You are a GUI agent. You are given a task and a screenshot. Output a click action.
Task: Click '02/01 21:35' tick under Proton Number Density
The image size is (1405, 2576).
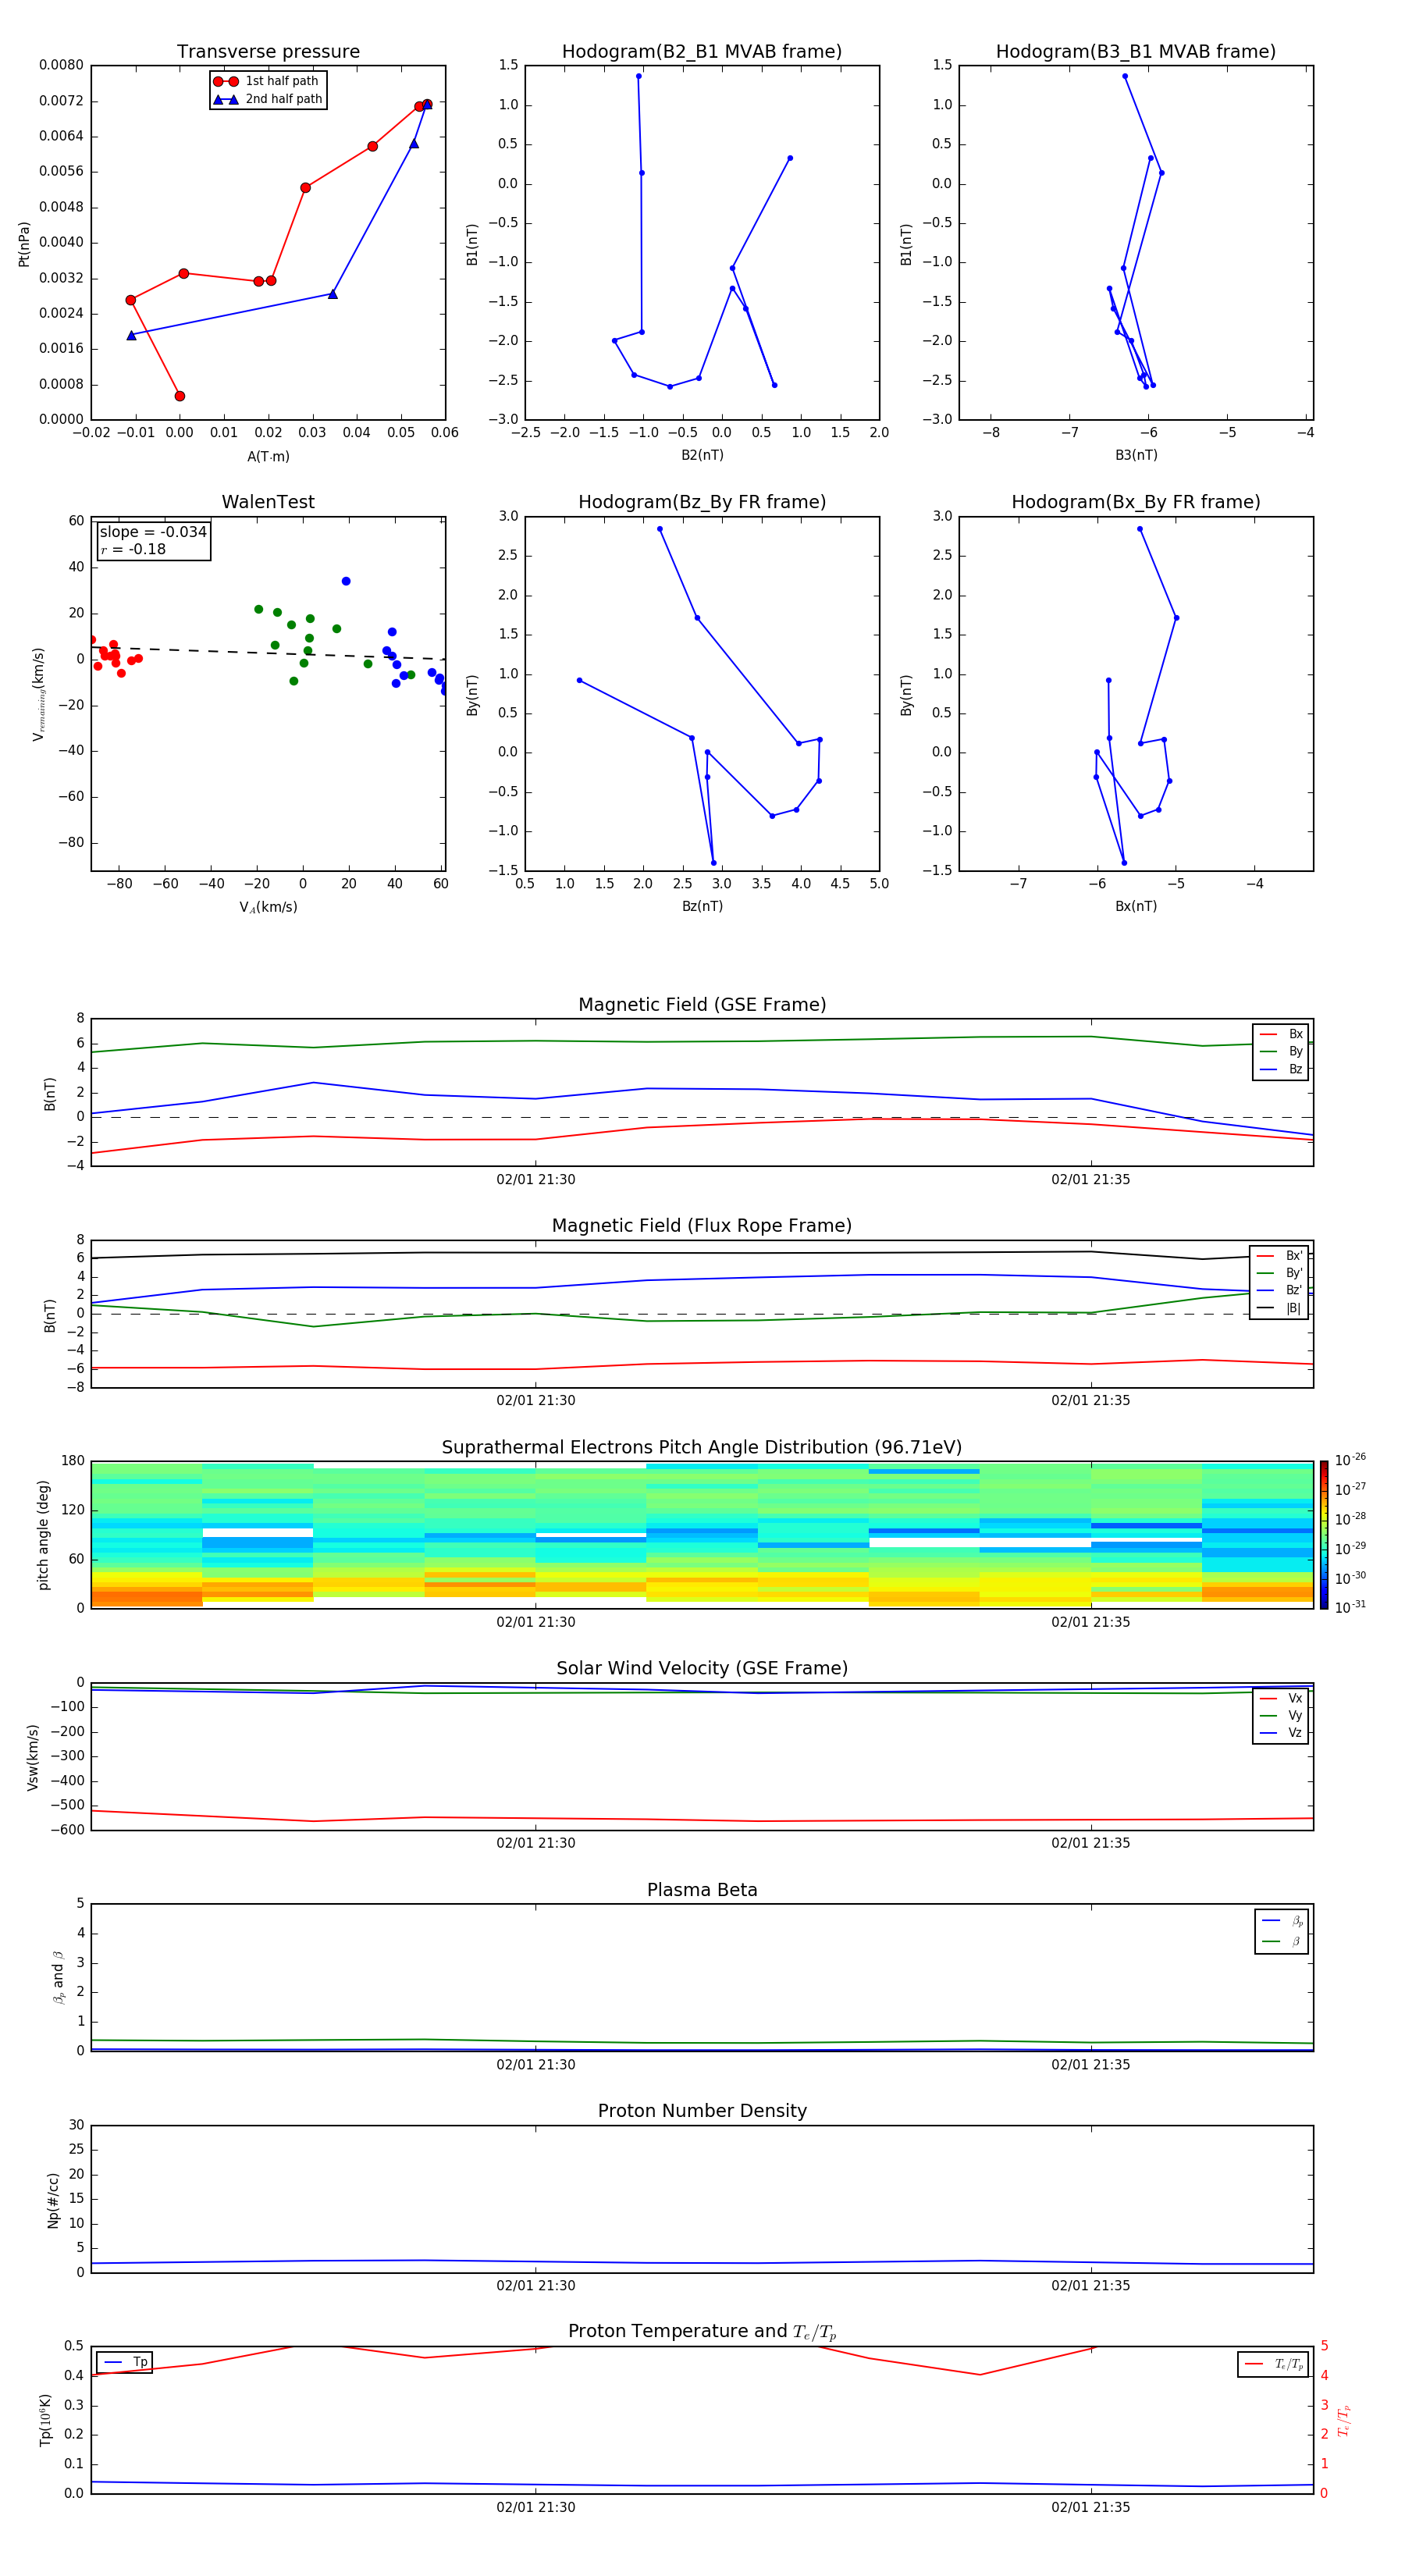click(x=1090, y=2286)
